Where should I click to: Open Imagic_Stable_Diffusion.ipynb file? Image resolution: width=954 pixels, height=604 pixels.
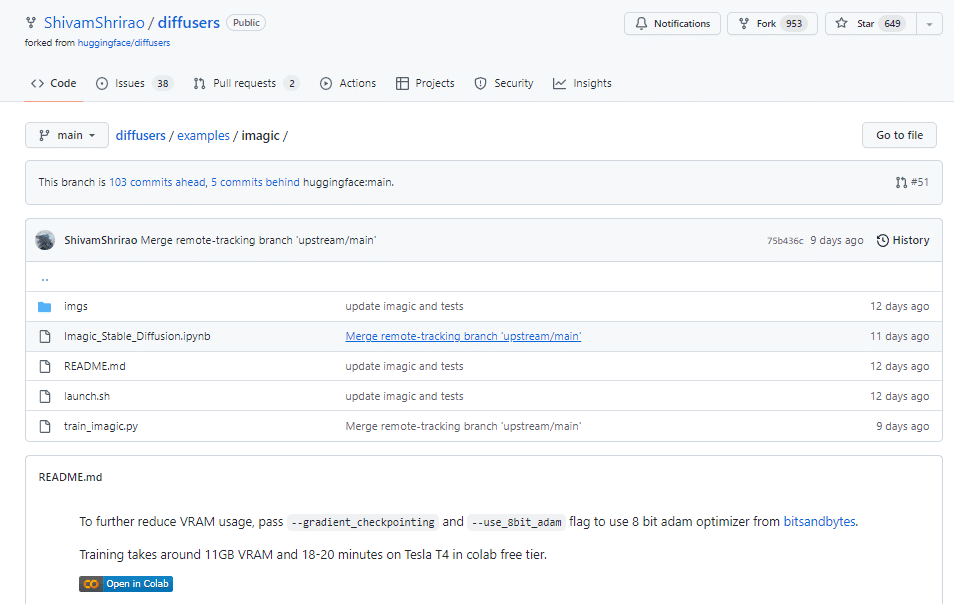(x=137, y=336)
